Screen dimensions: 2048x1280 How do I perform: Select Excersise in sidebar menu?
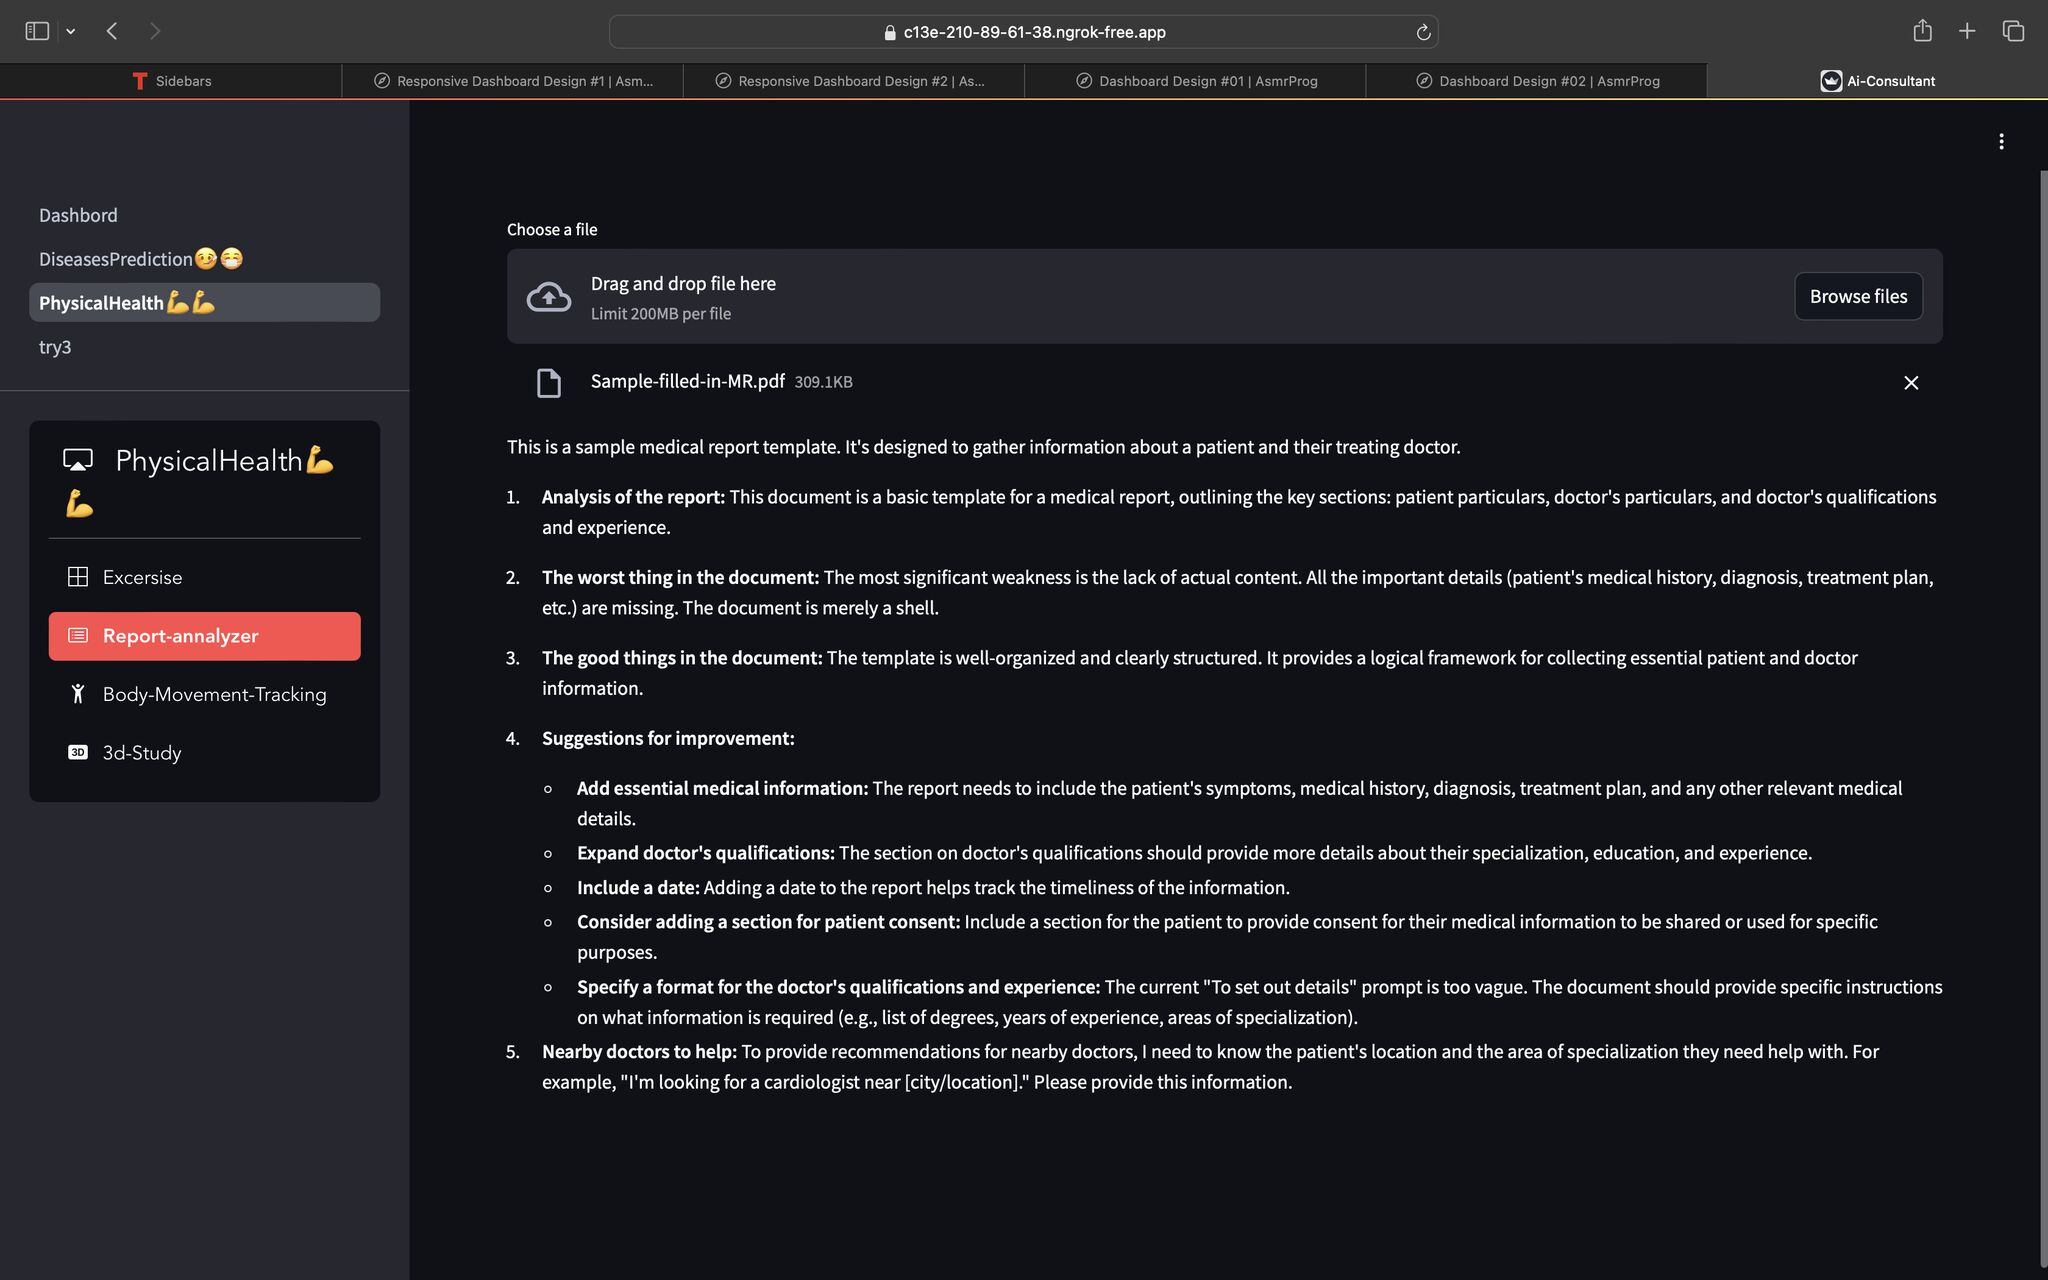tap(142, 577)
